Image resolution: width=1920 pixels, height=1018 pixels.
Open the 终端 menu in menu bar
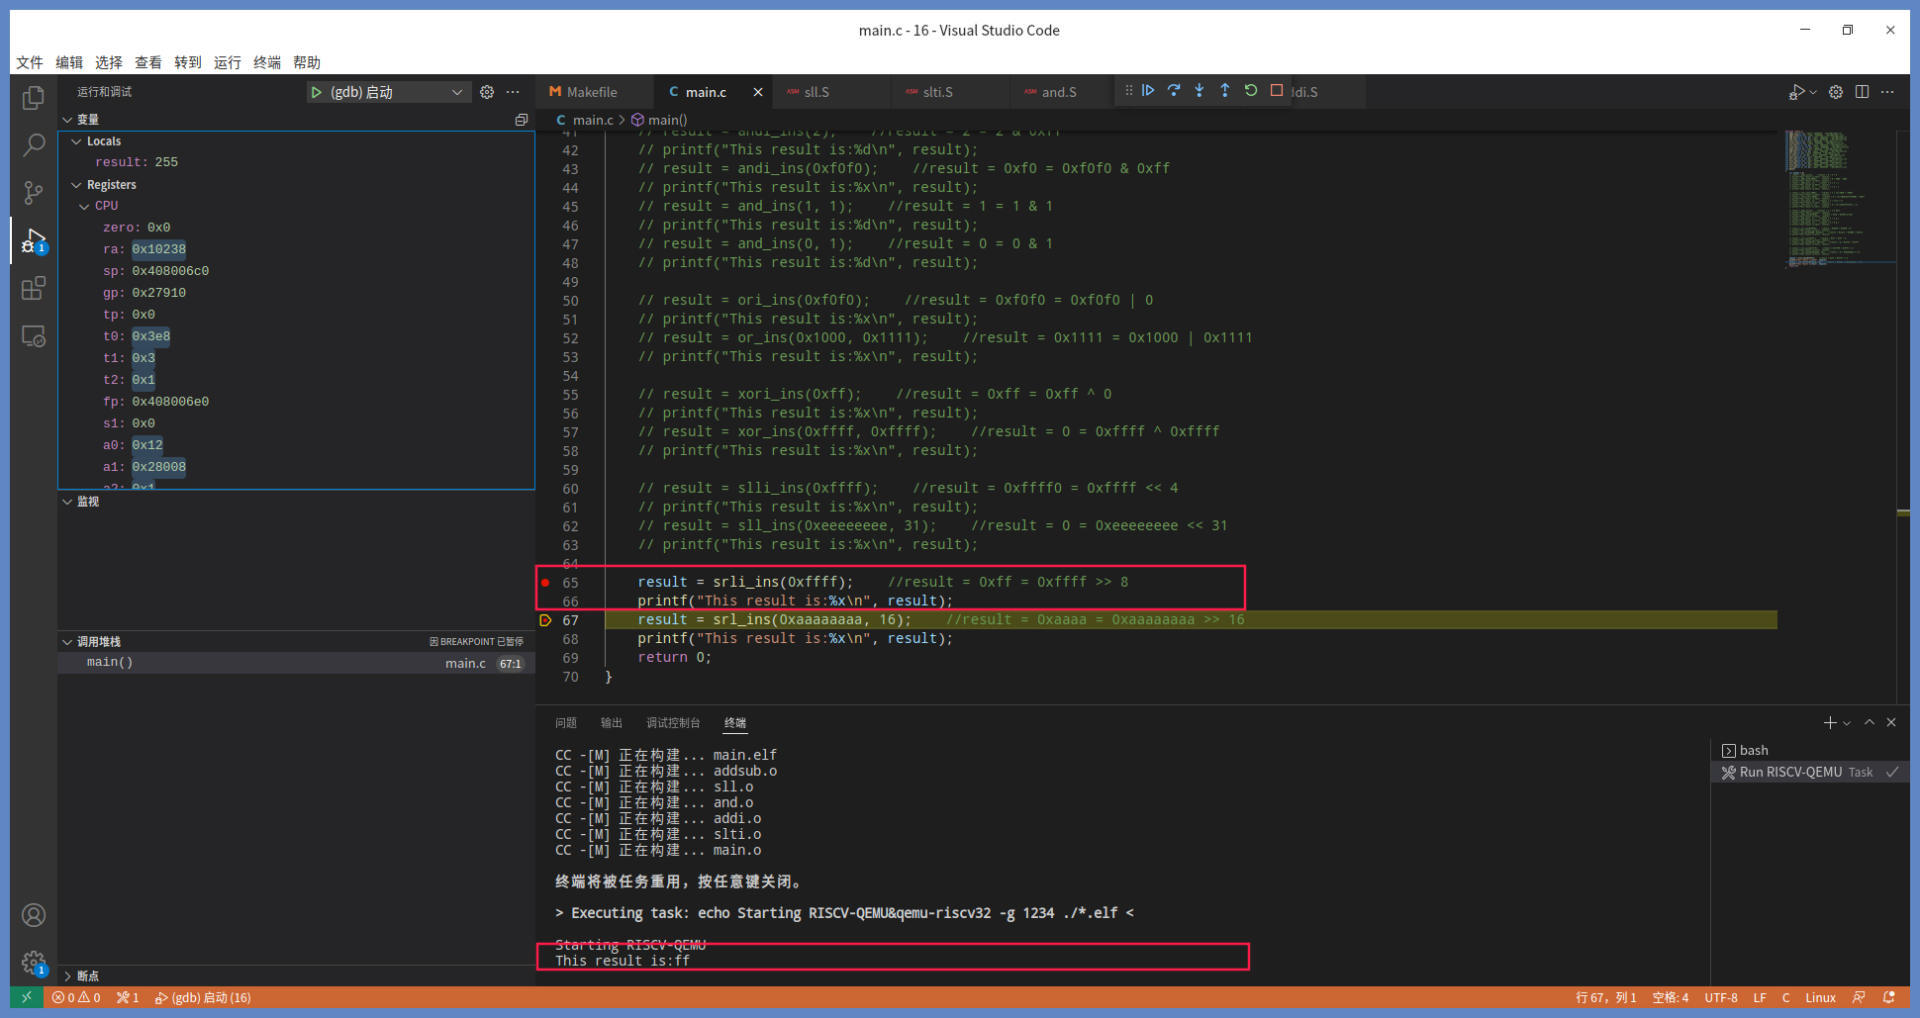coord(267,62)
